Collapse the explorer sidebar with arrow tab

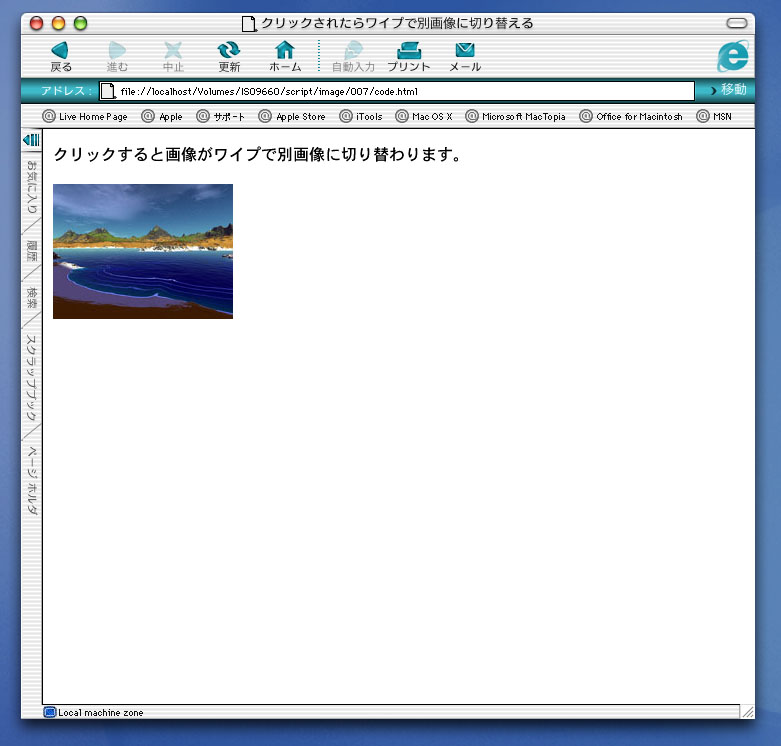point(31,139)
